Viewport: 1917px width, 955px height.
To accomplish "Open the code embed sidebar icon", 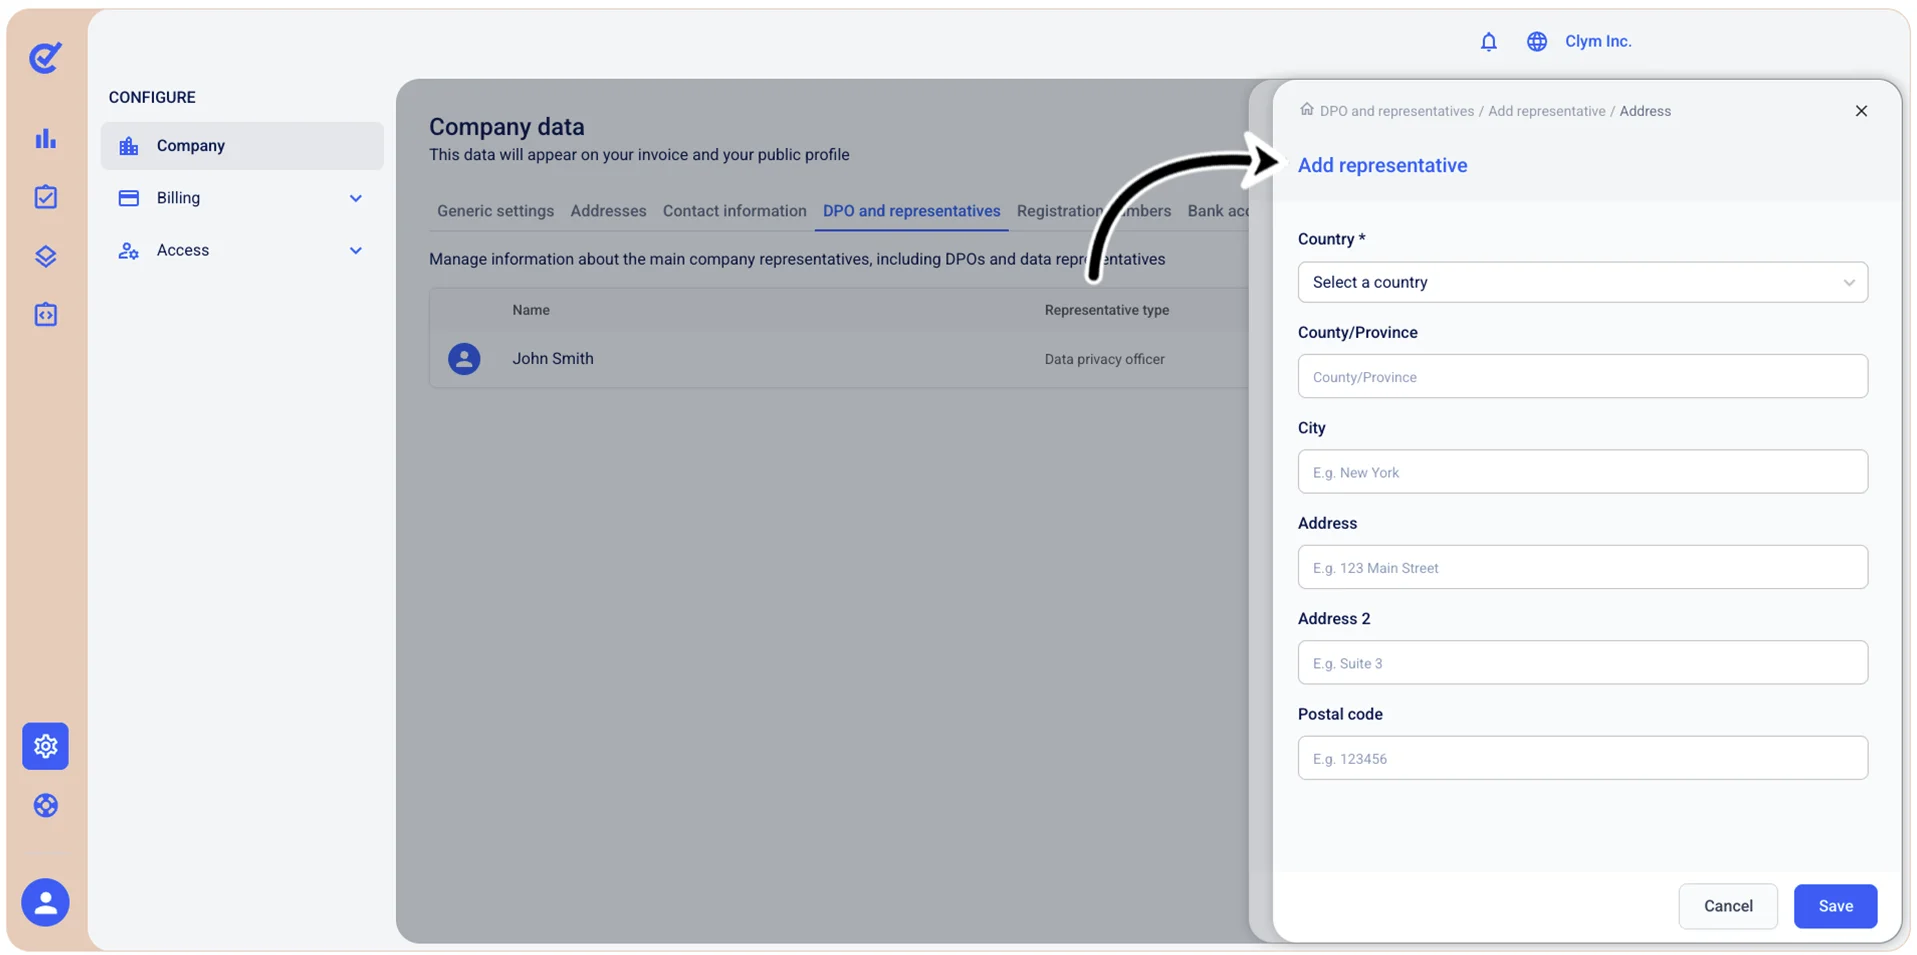I will [46, 315].
